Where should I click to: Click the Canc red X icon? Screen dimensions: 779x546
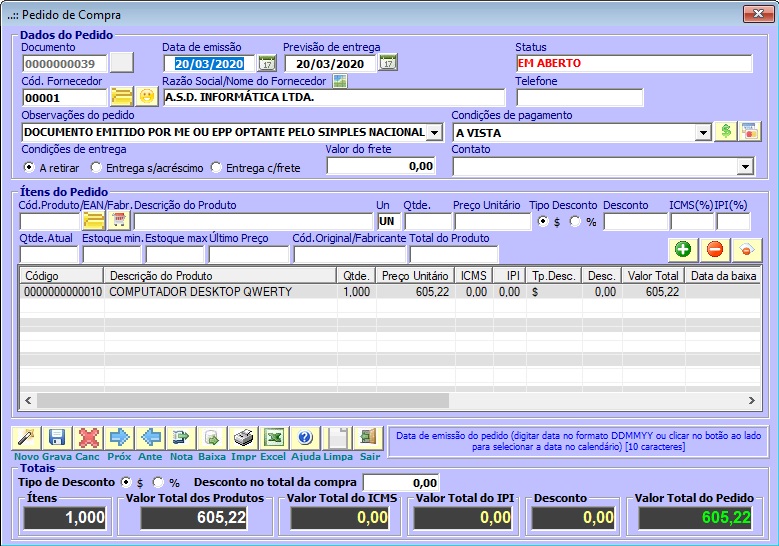88,438
